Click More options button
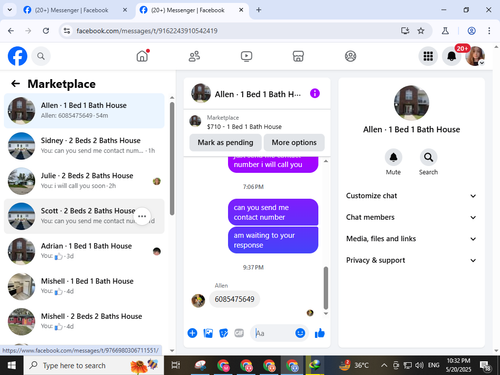 (x=294, y=143)
